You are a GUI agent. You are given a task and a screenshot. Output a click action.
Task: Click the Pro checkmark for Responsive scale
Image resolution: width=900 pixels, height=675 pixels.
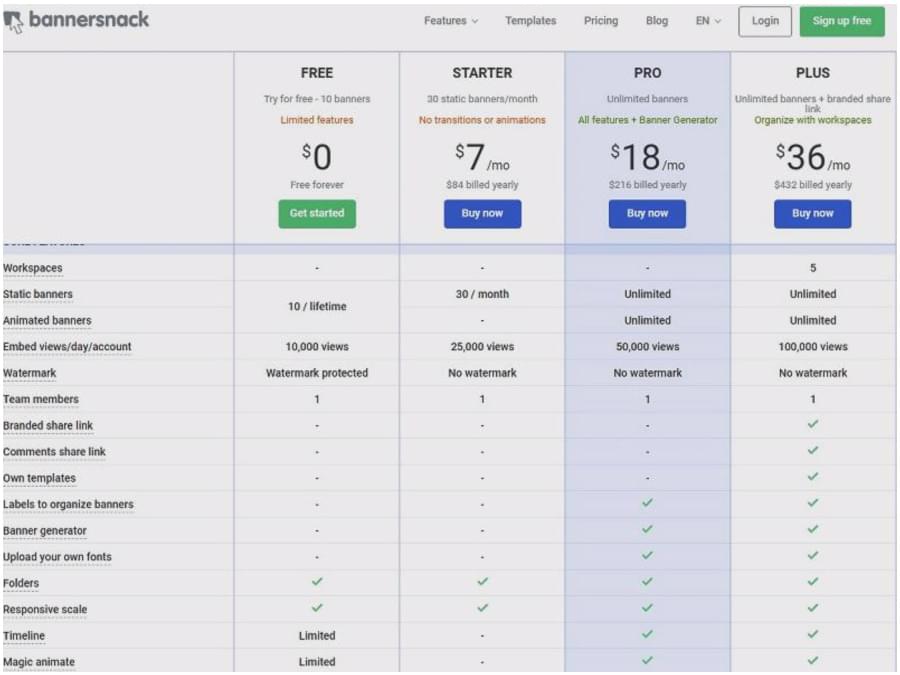click(647, 608)
